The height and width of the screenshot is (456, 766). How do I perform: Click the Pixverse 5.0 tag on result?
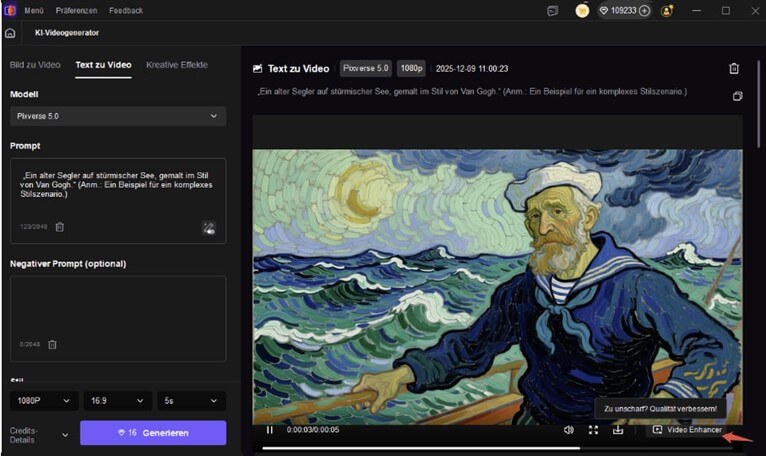pos(365,68)
